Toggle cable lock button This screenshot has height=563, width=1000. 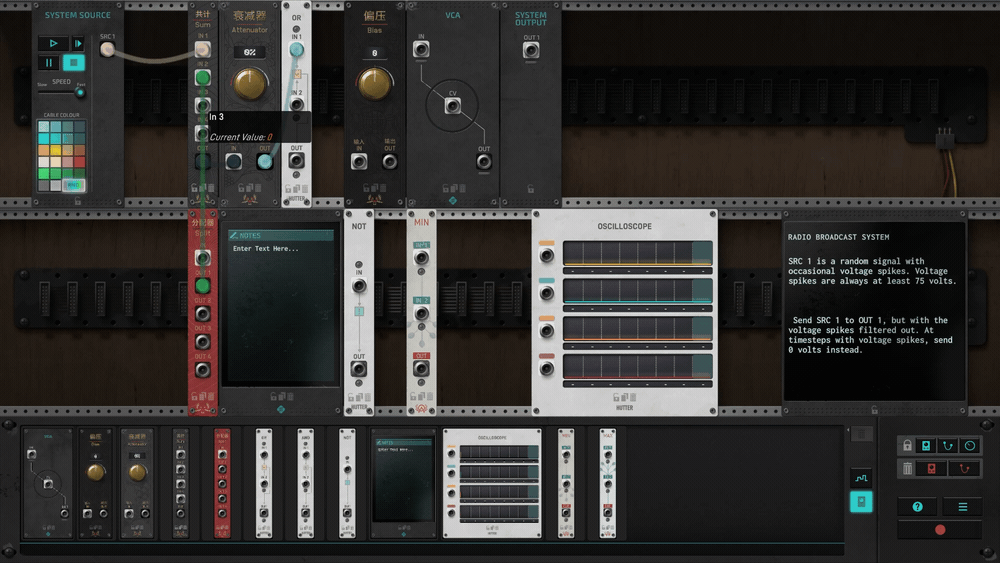pyautogui.click(x=948, y=446)
